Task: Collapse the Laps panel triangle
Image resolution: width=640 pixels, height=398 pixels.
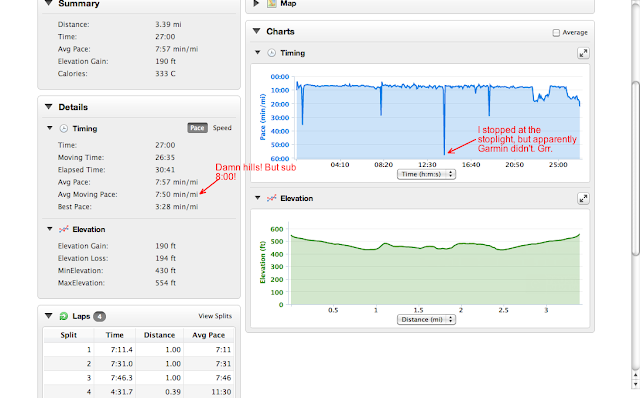Action: click(x=49, y=316)
